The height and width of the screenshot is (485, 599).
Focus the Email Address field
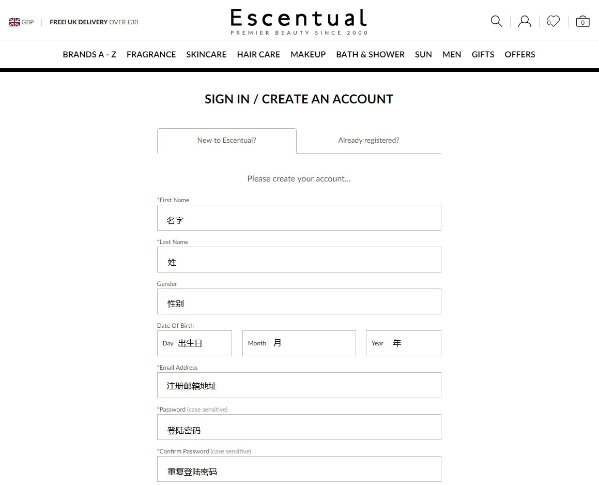pyautogui.click(x=299, y=385)
